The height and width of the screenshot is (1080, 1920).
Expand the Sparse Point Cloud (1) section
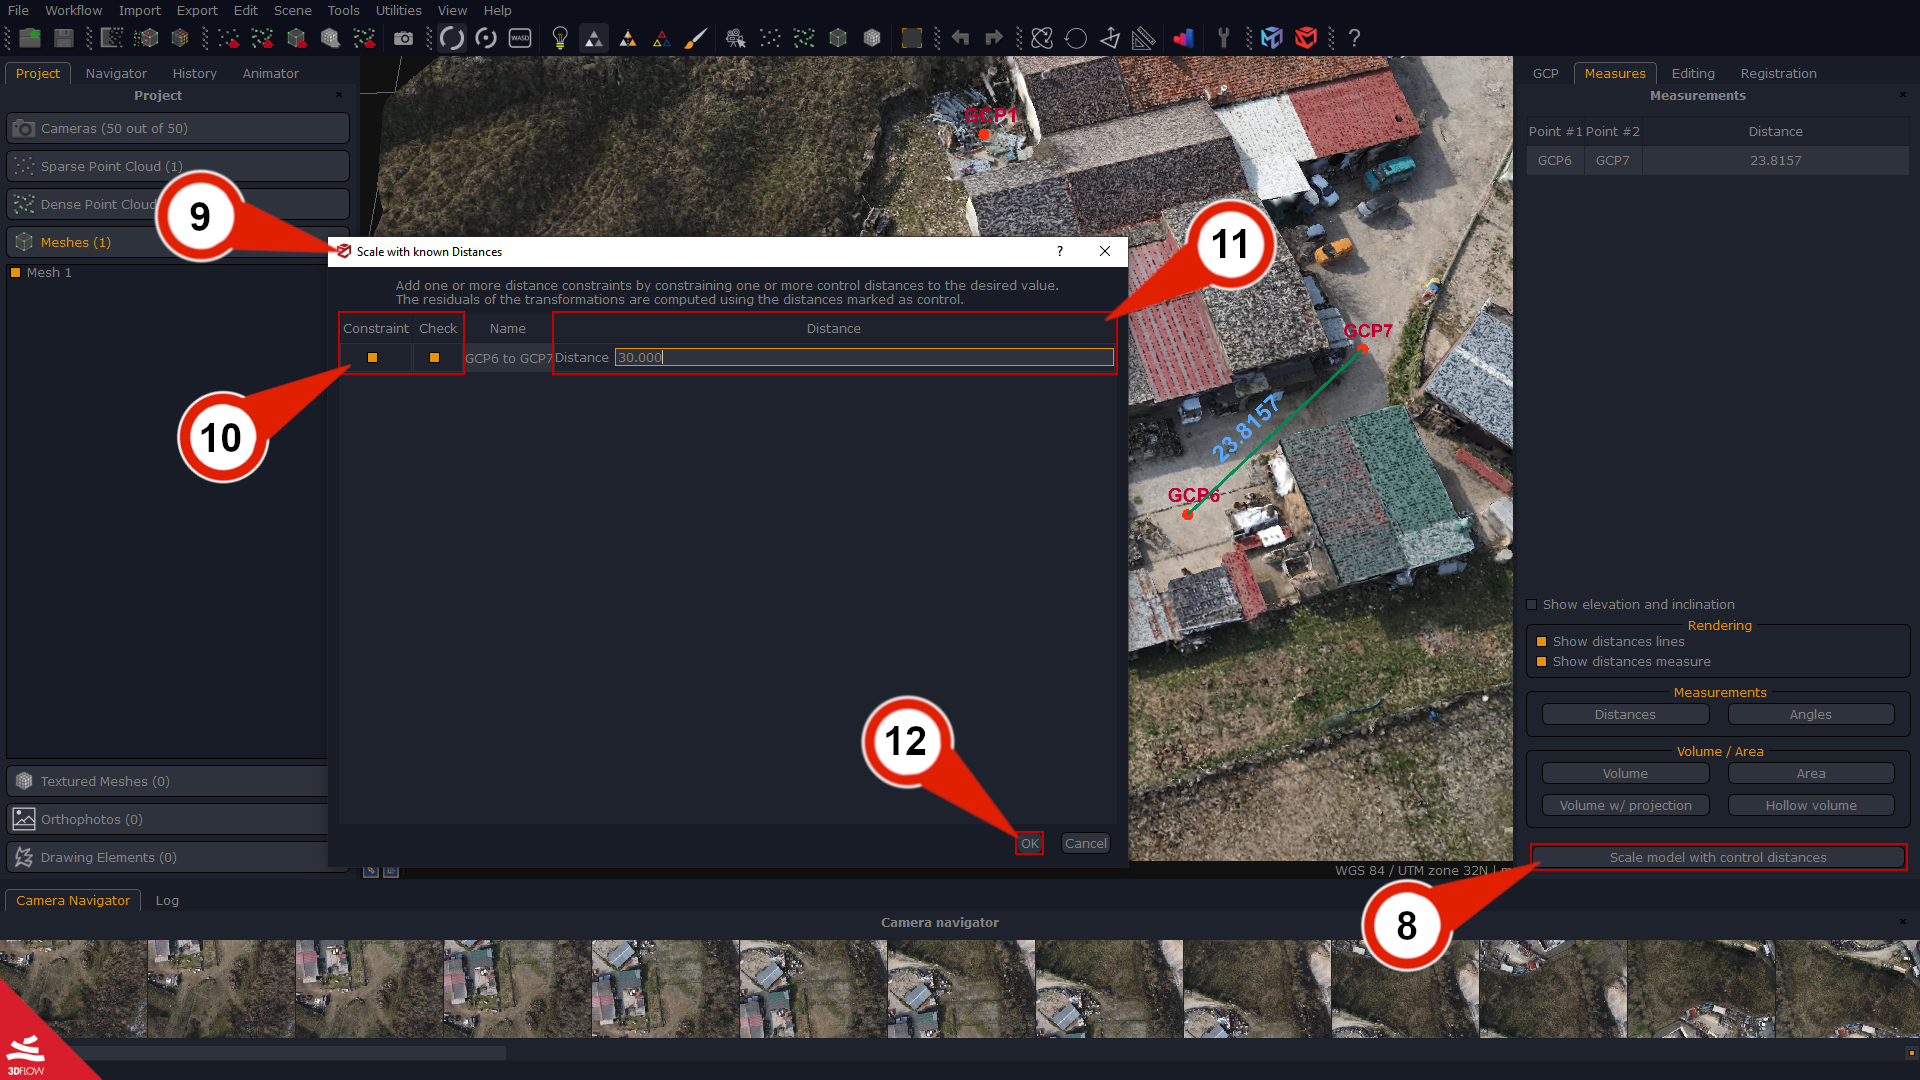pyautogui.click(x=178, y=166)
